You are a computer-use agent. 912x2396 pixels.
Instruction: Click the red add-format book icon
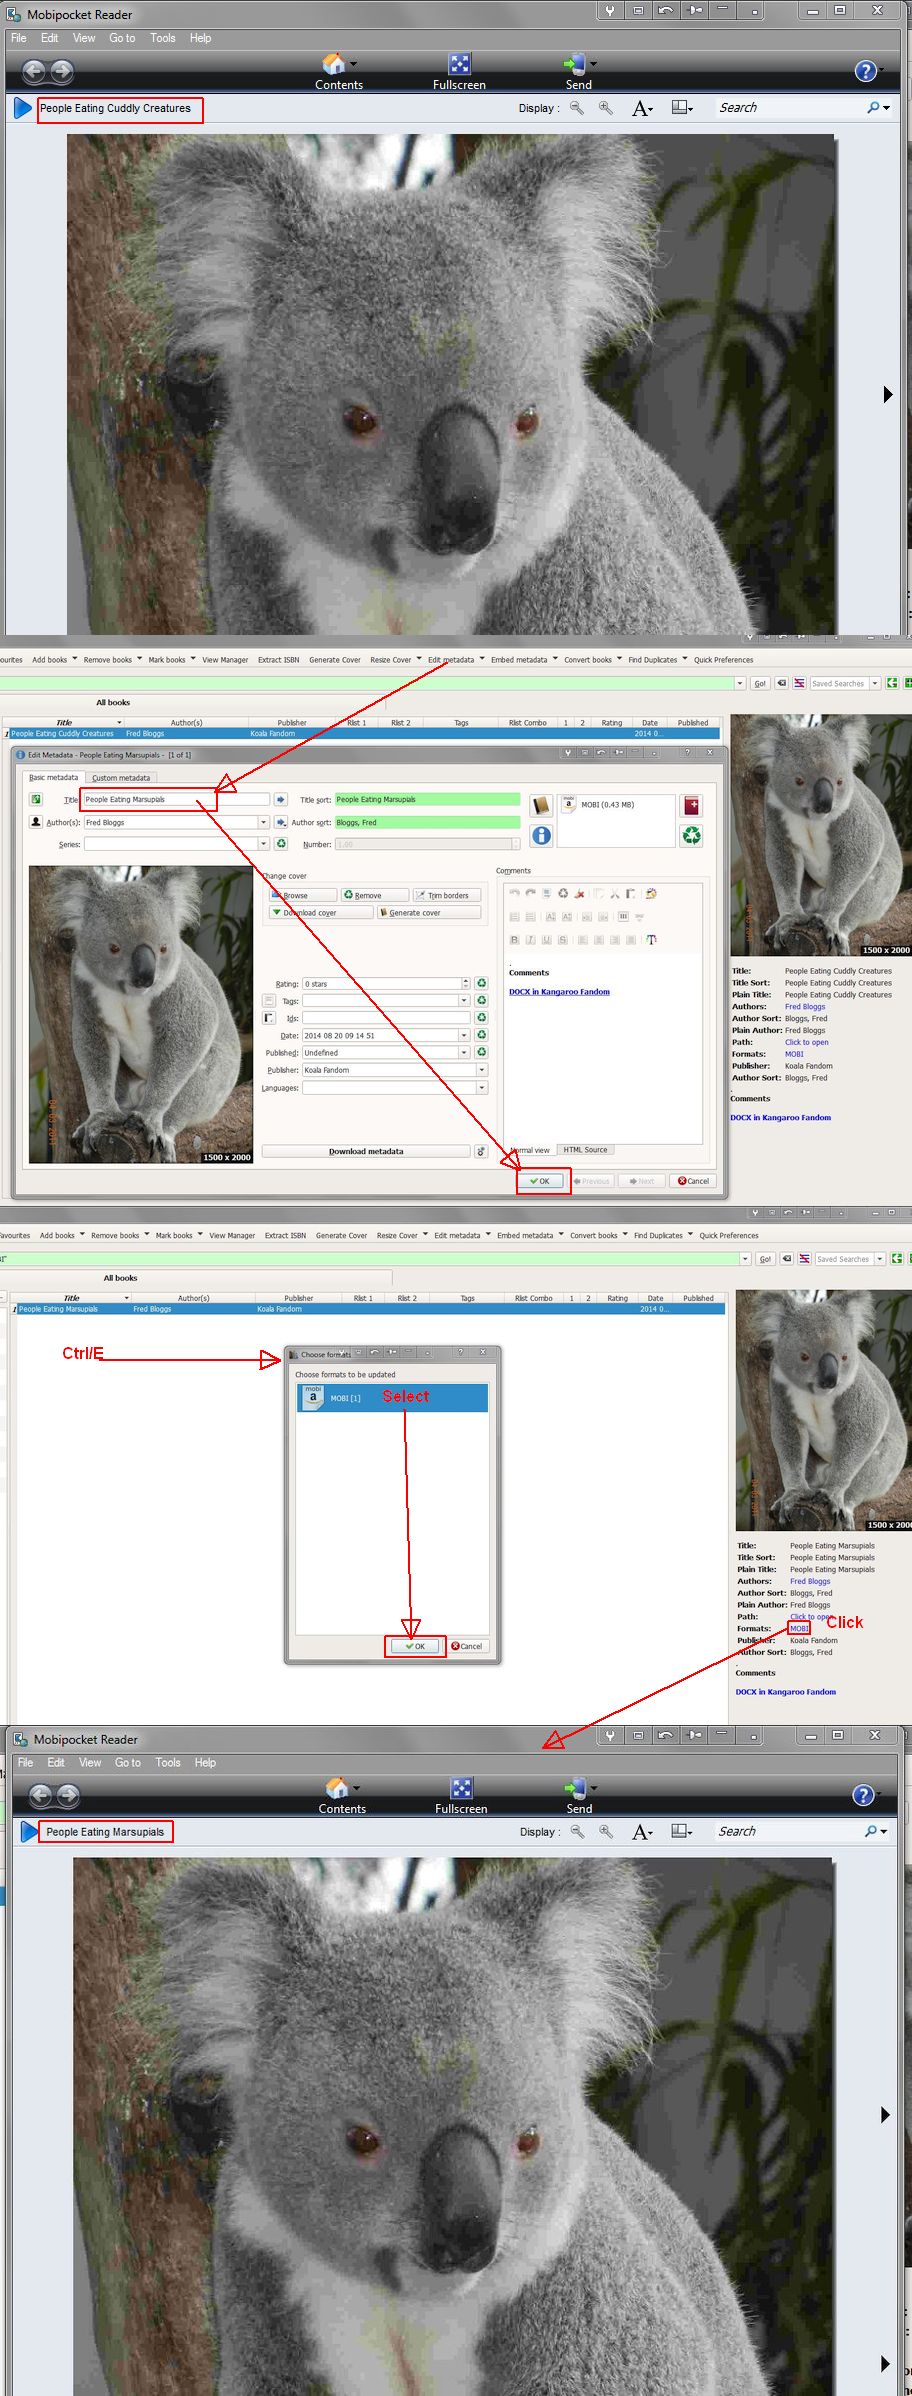691,806
